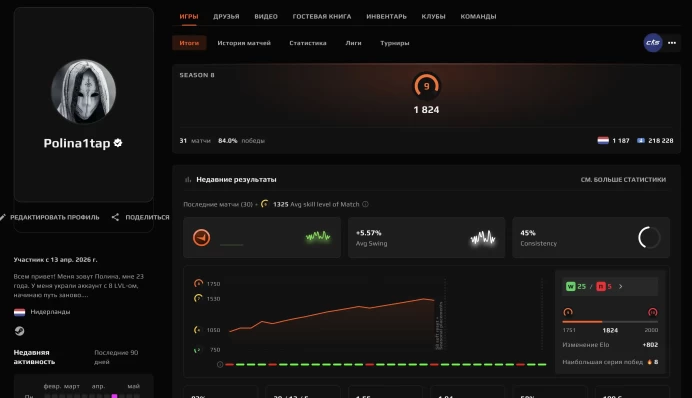
Task: Select the Итоги sub-tab
Action: [189, 43]
